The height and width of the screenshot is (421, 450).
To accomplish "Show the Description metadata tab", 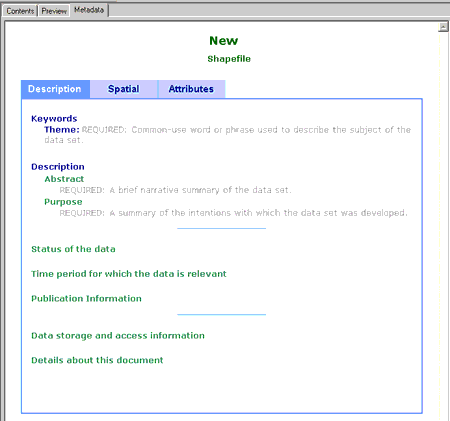I will click(55, 89).
